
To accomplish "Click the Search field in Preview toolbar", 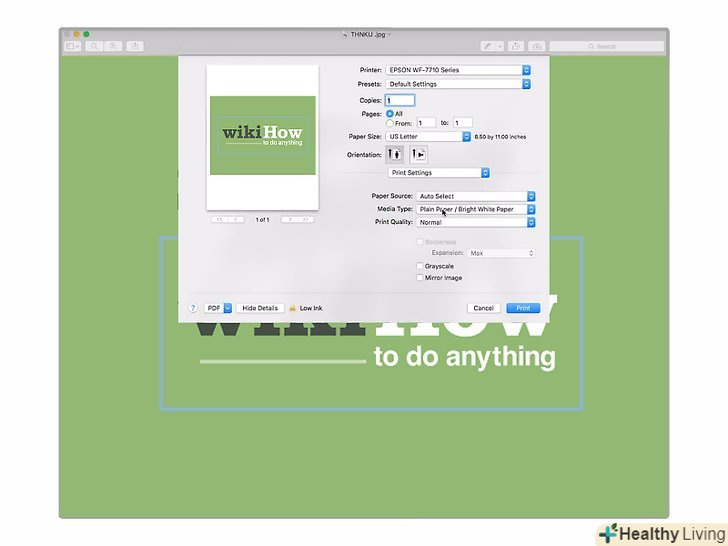I will tap(607, 46).
